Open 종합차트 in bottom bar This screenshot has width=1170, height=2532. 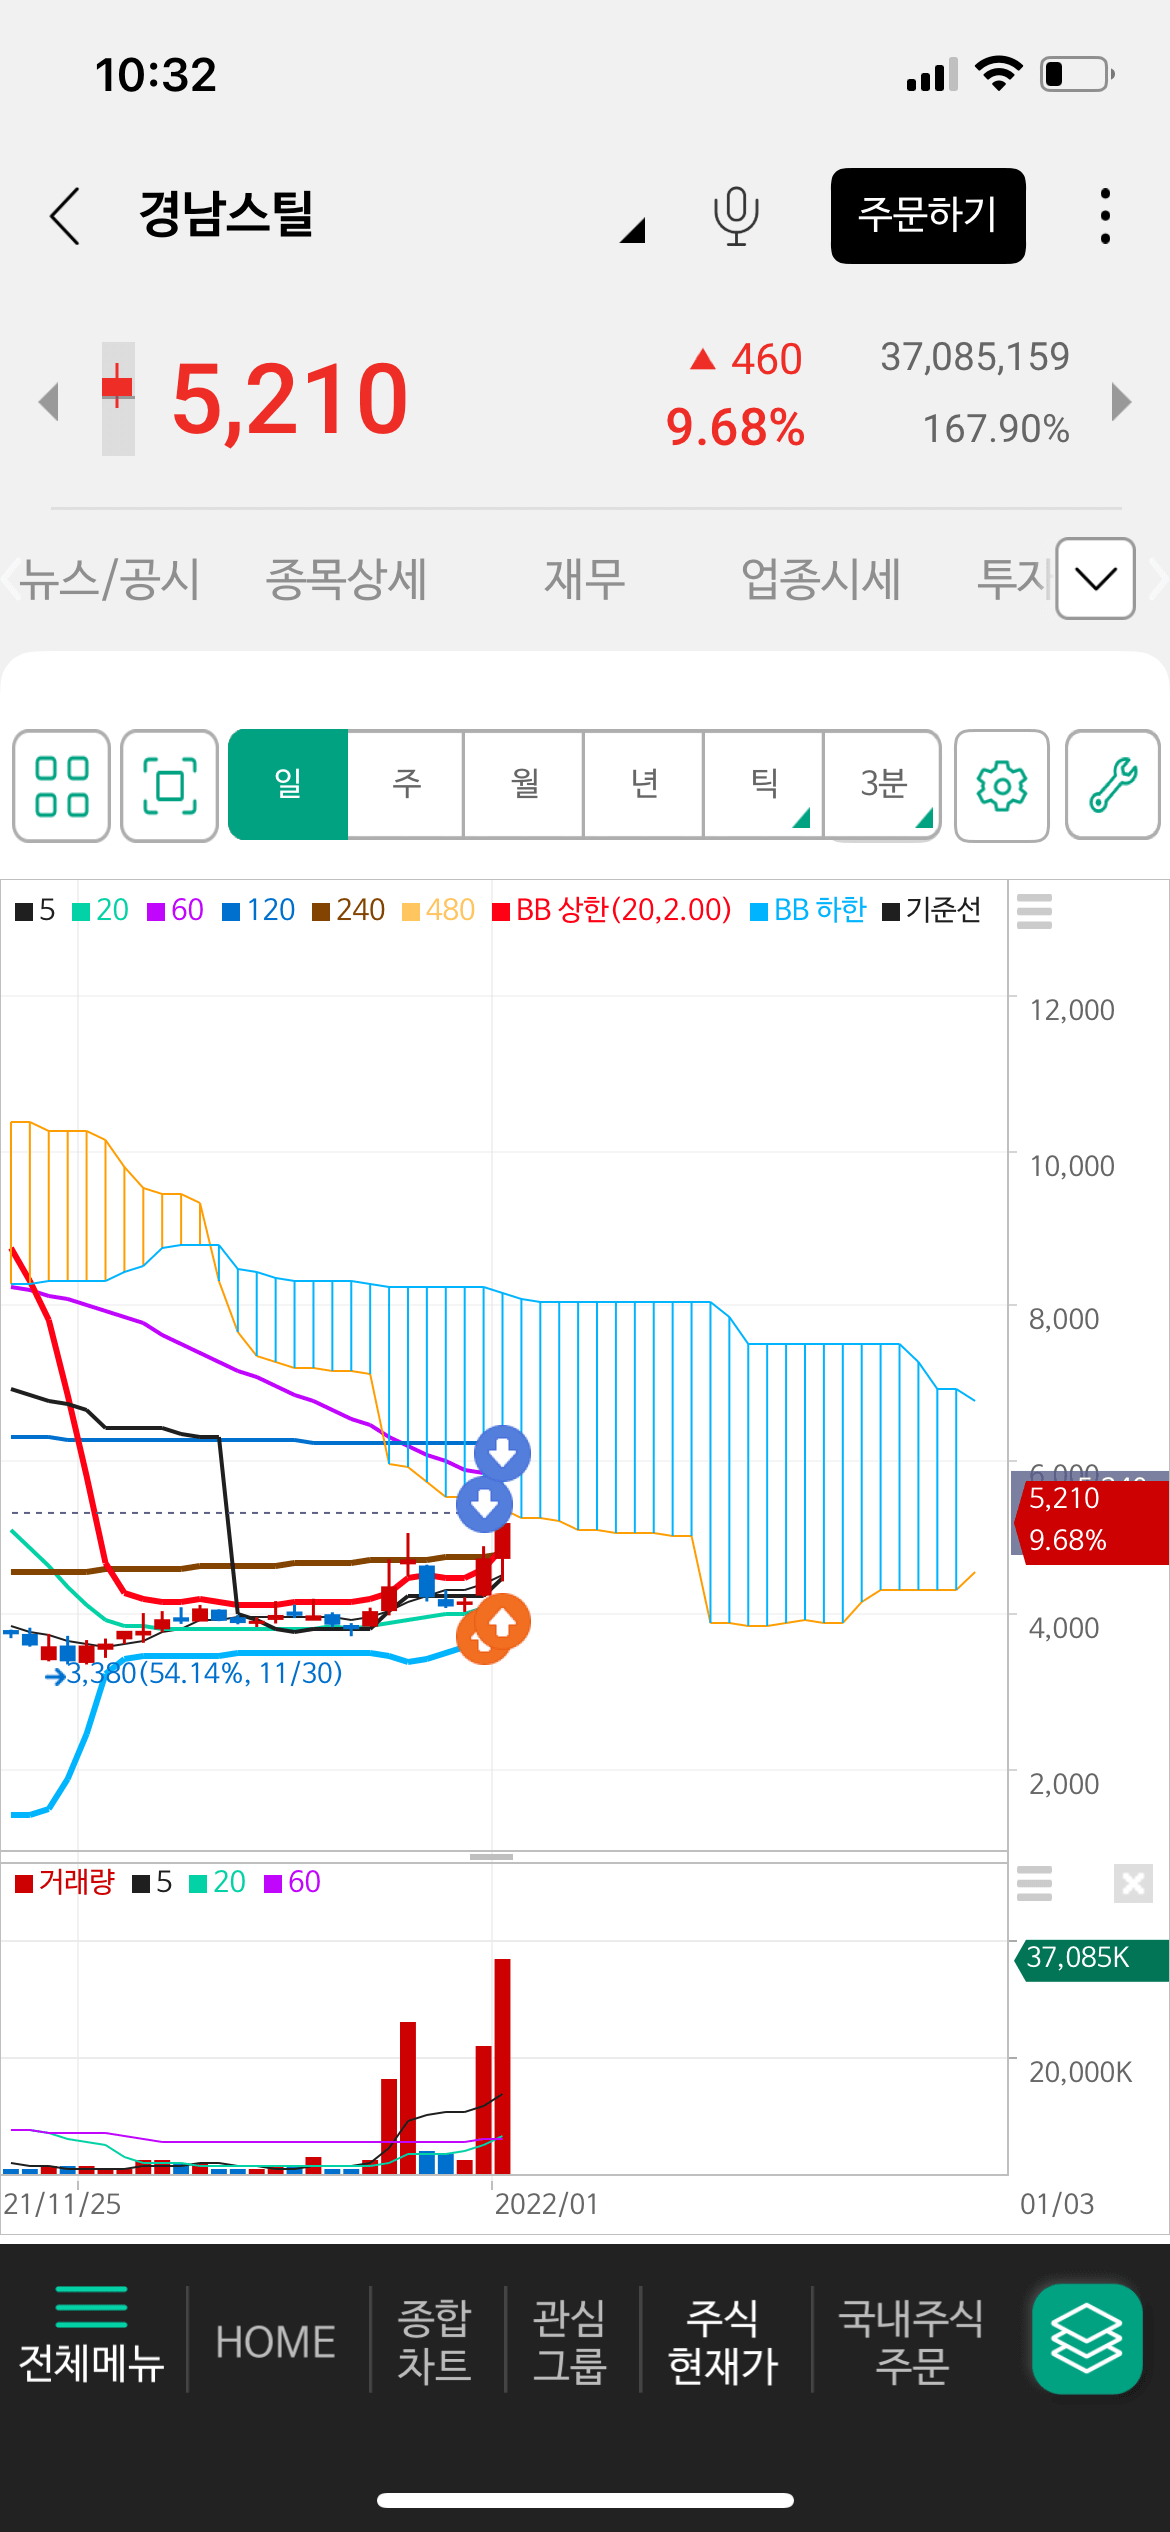[434, 2341]
